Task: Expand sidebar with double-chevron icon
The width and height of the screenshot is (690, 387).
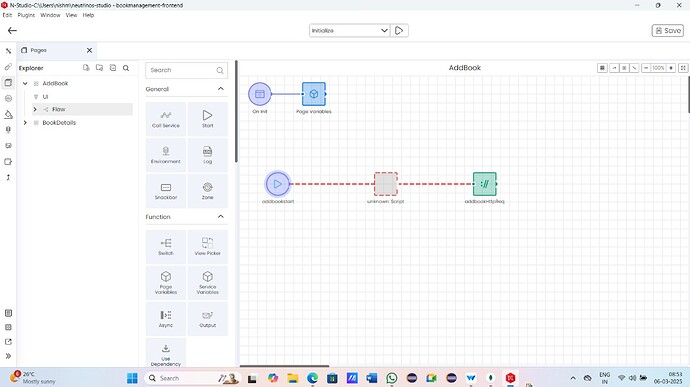Action: point(8,356)
